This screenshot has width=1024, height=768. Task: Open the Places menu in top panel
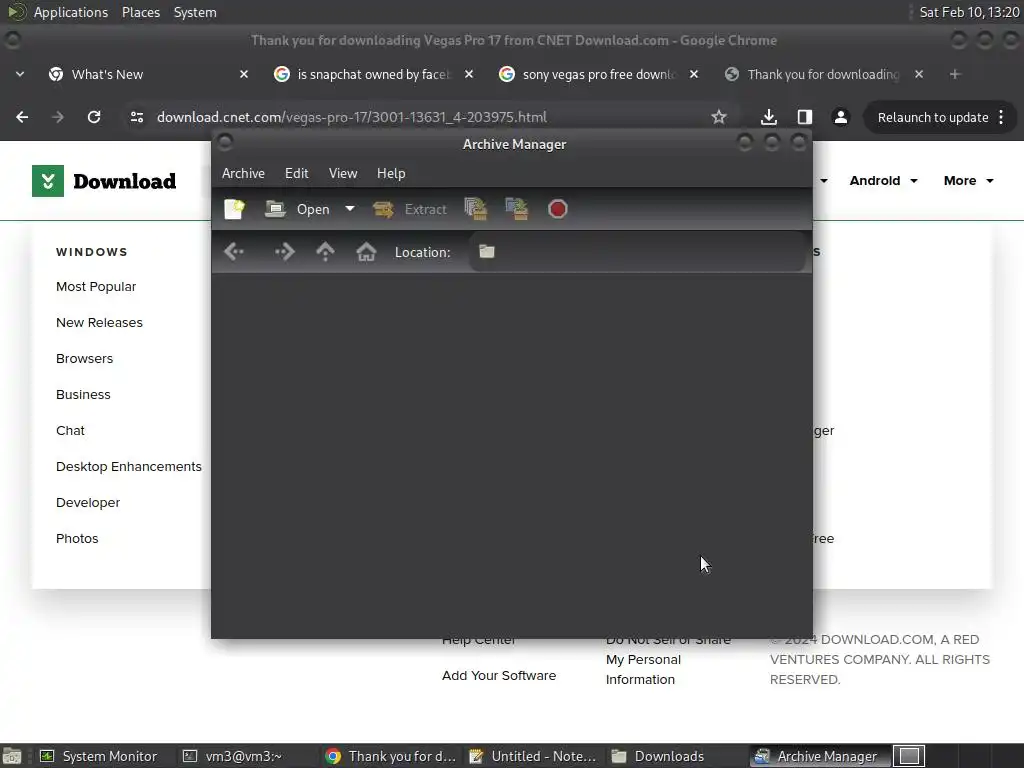[x=140, y=12]
